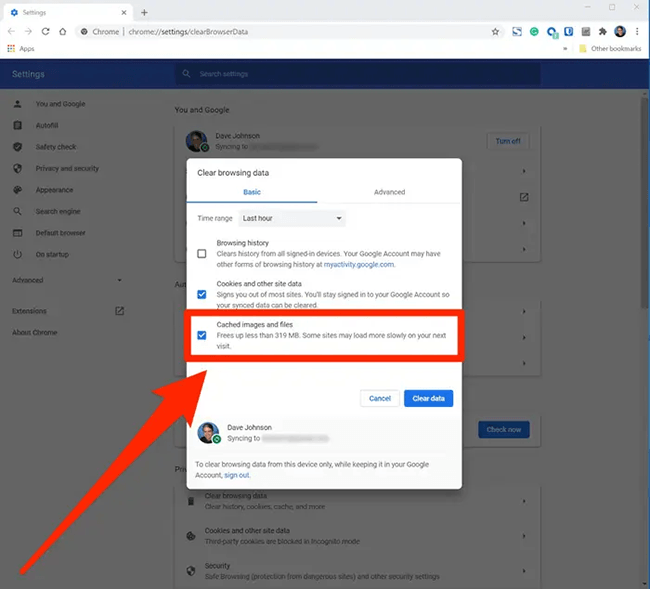650x589 pixels.
Task: Open the Extensions puzzle piece icon
Action: [602, 32]
